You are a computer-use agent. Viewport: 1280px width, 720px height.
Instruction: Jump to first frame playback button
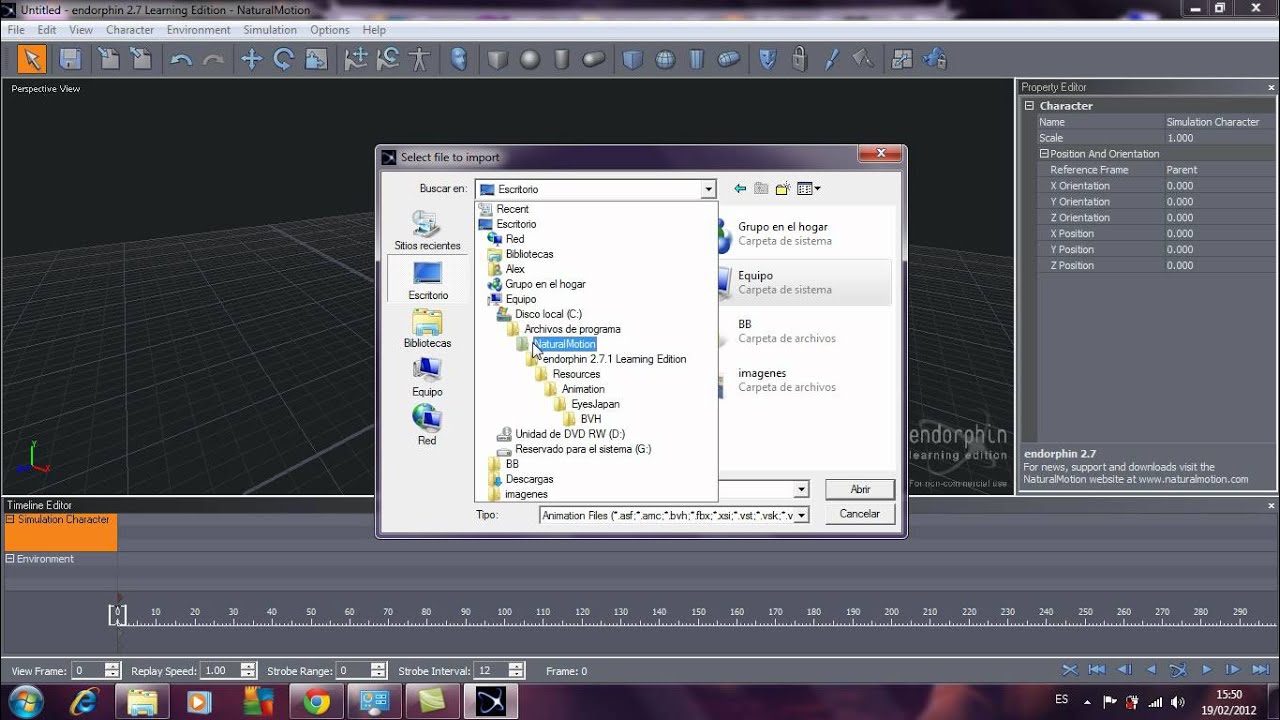coord(1097,670)
